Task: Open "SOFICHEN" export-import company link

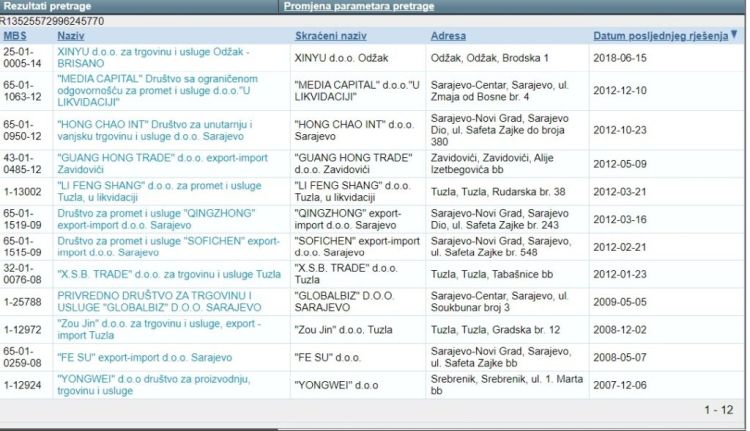Action: [168, 247]
